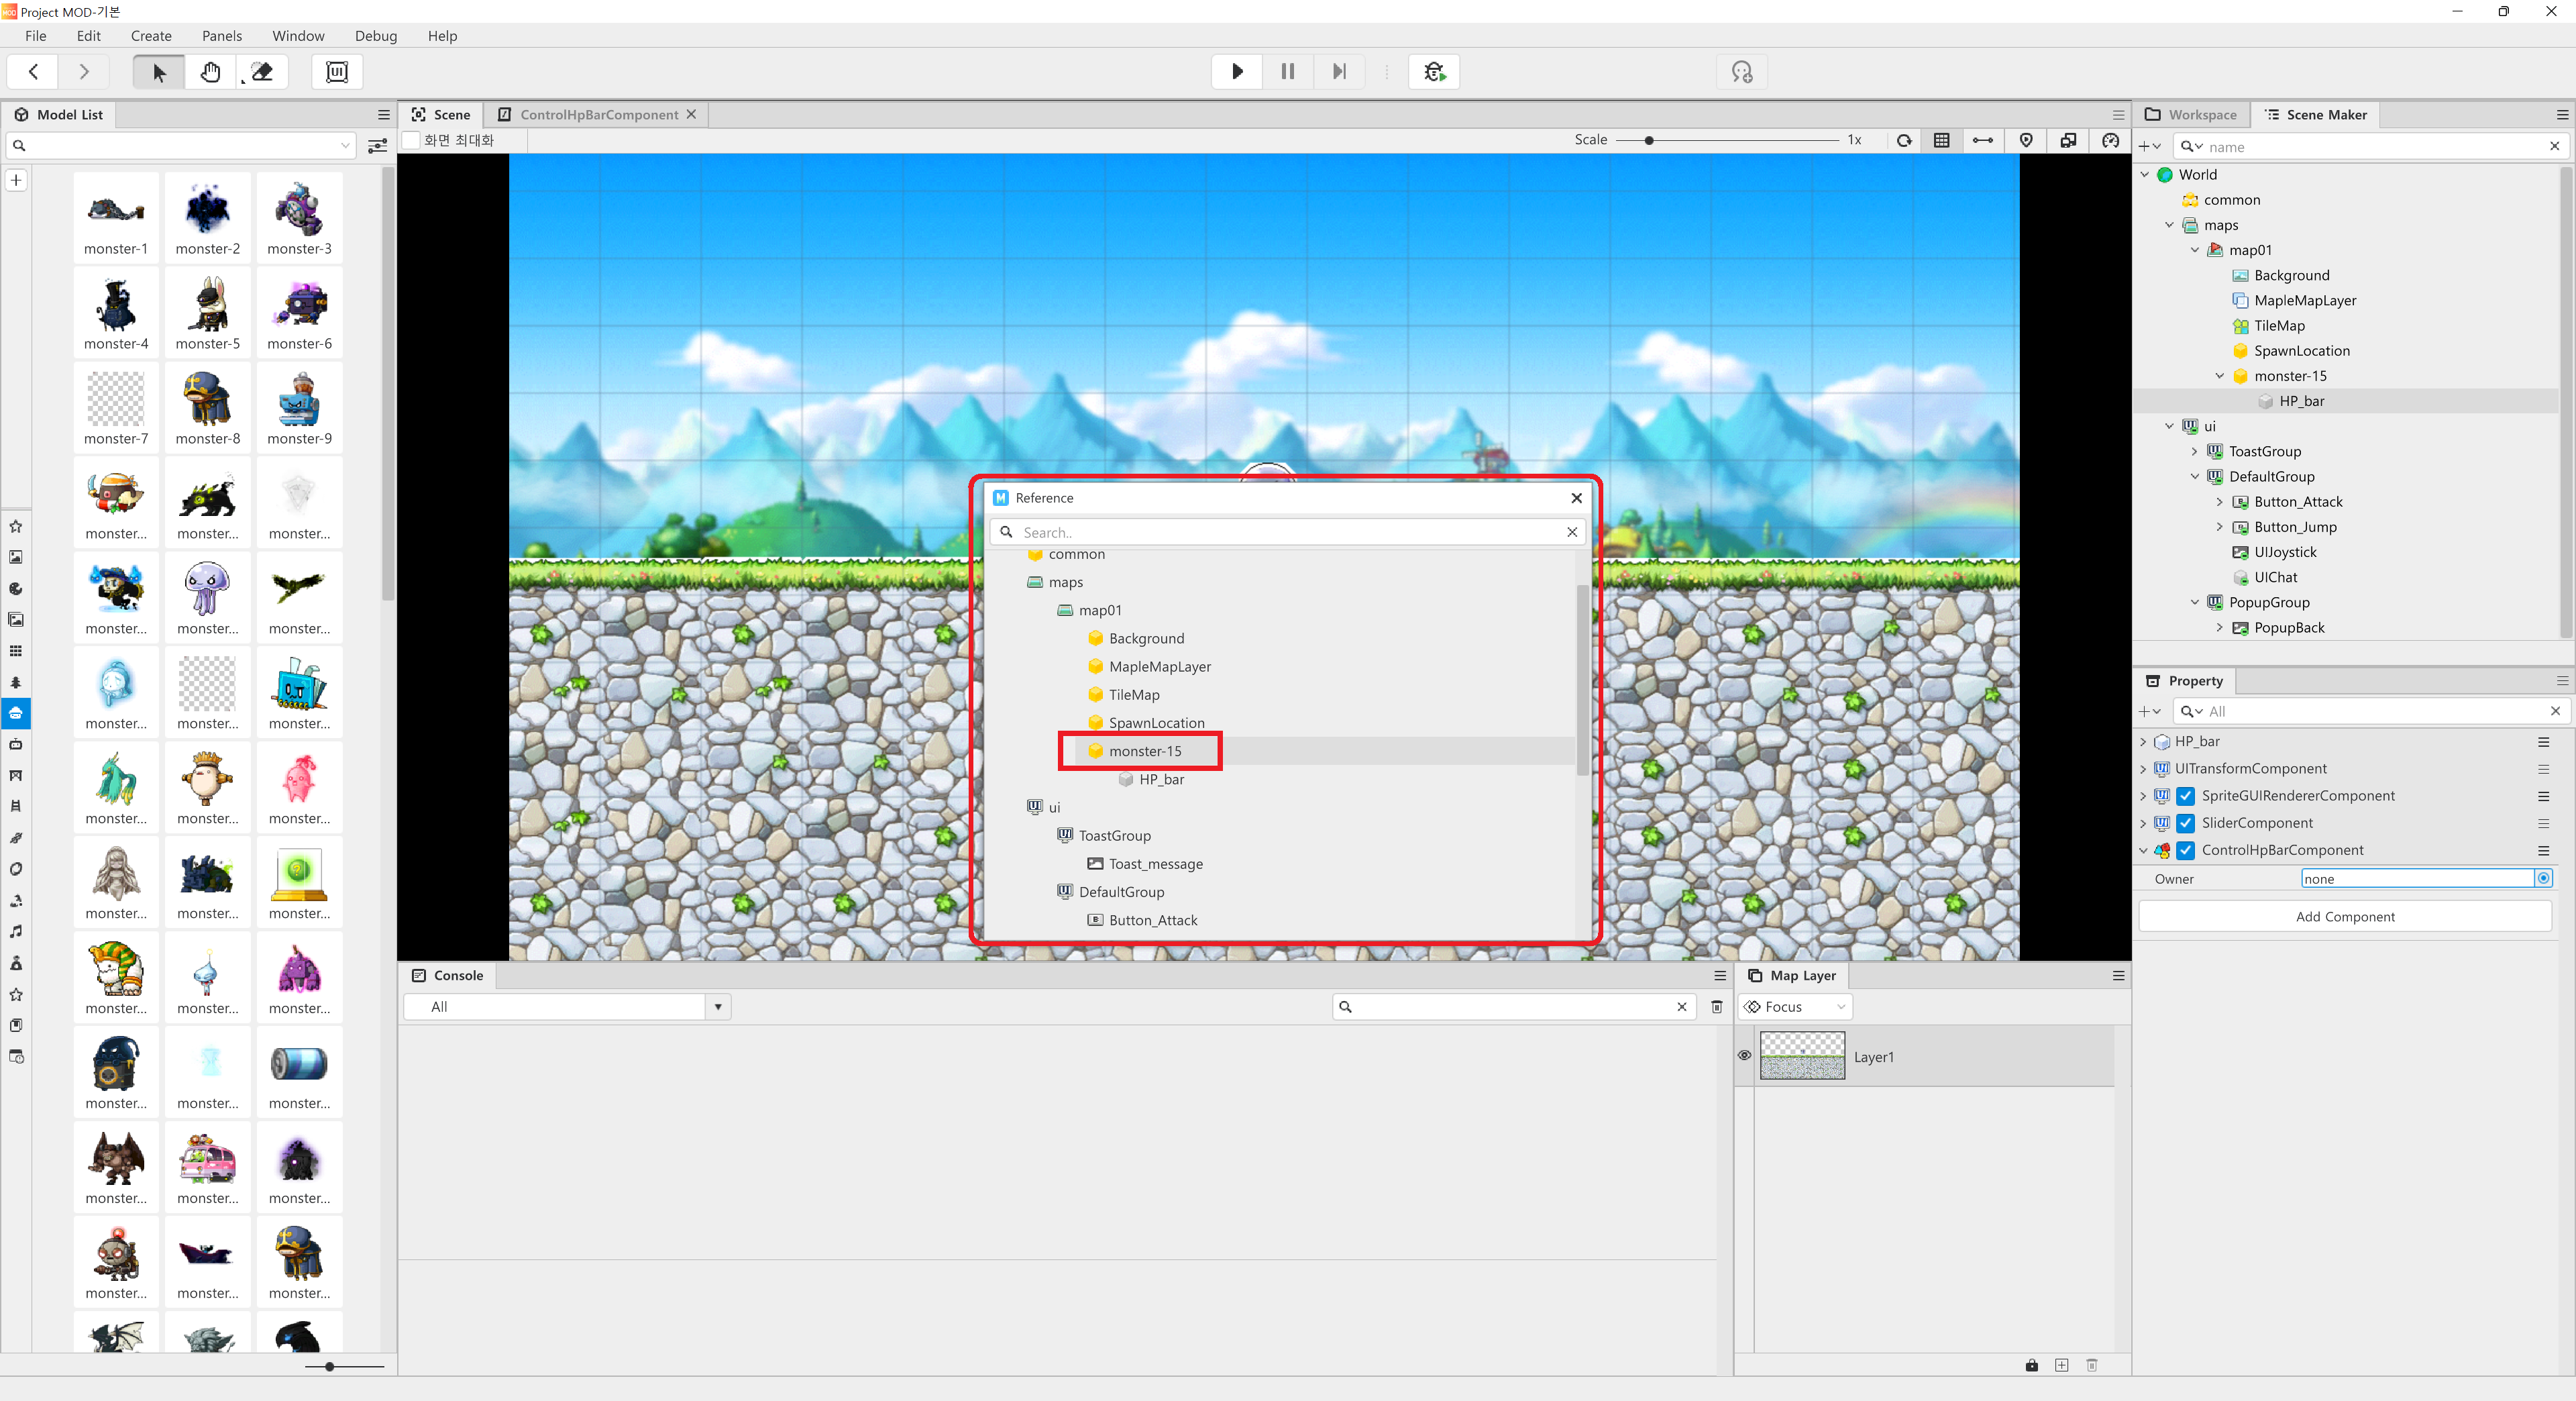Click the Add Component button

pos(2344,916)
